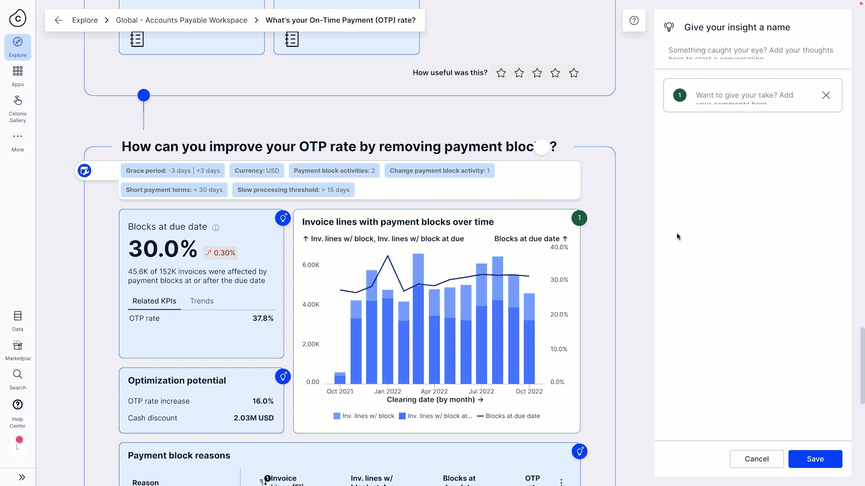
Task: Click the Currency USD filter chip
Action: [x=257, y=171]
